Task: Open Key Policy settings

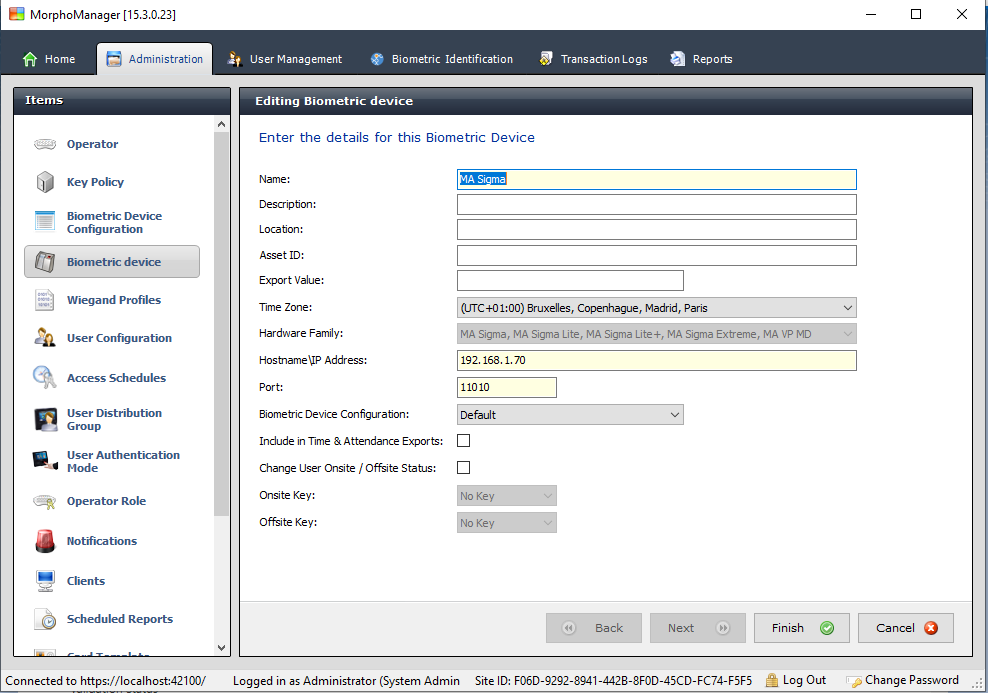Action: click(95, 182)
